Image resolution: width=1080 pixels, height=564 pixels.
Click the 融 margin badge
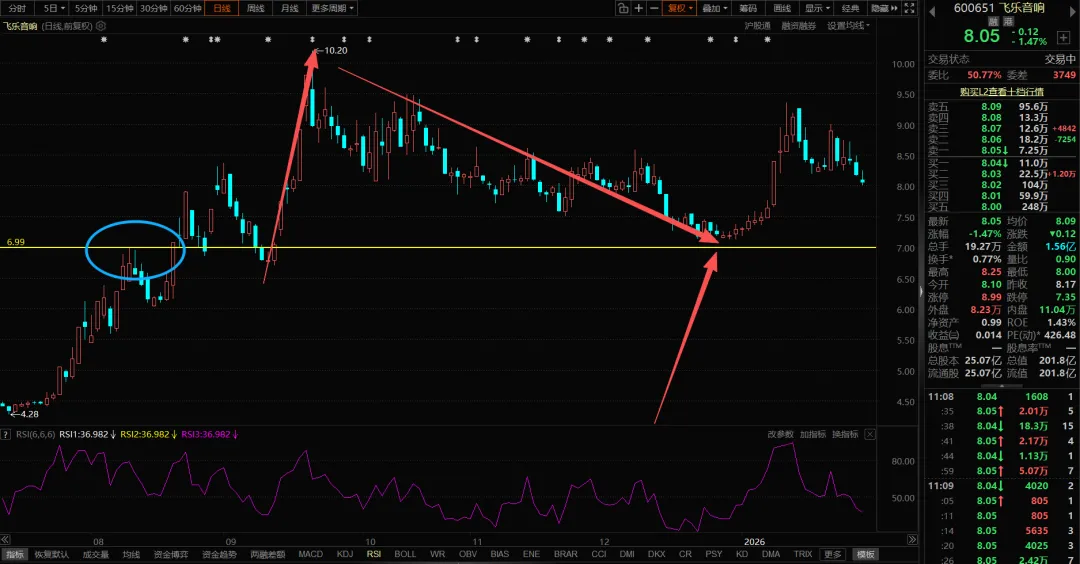coord(994,22)
